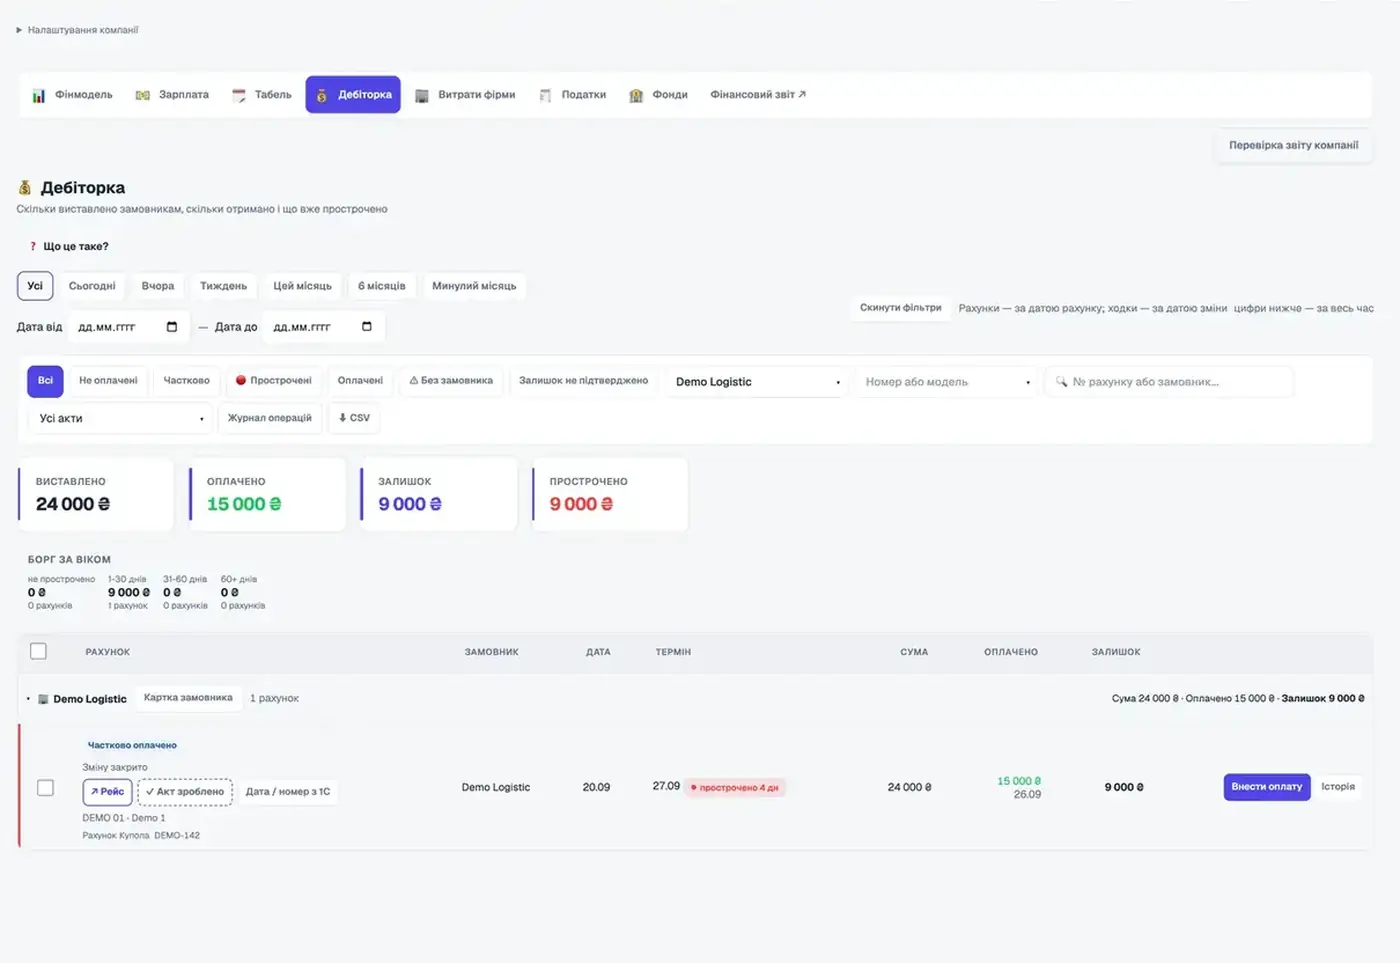The height and width of the screenshot is (963, 1400).
Task: Open the Demo Logistic customer dropdown
Action: point(757,382)
